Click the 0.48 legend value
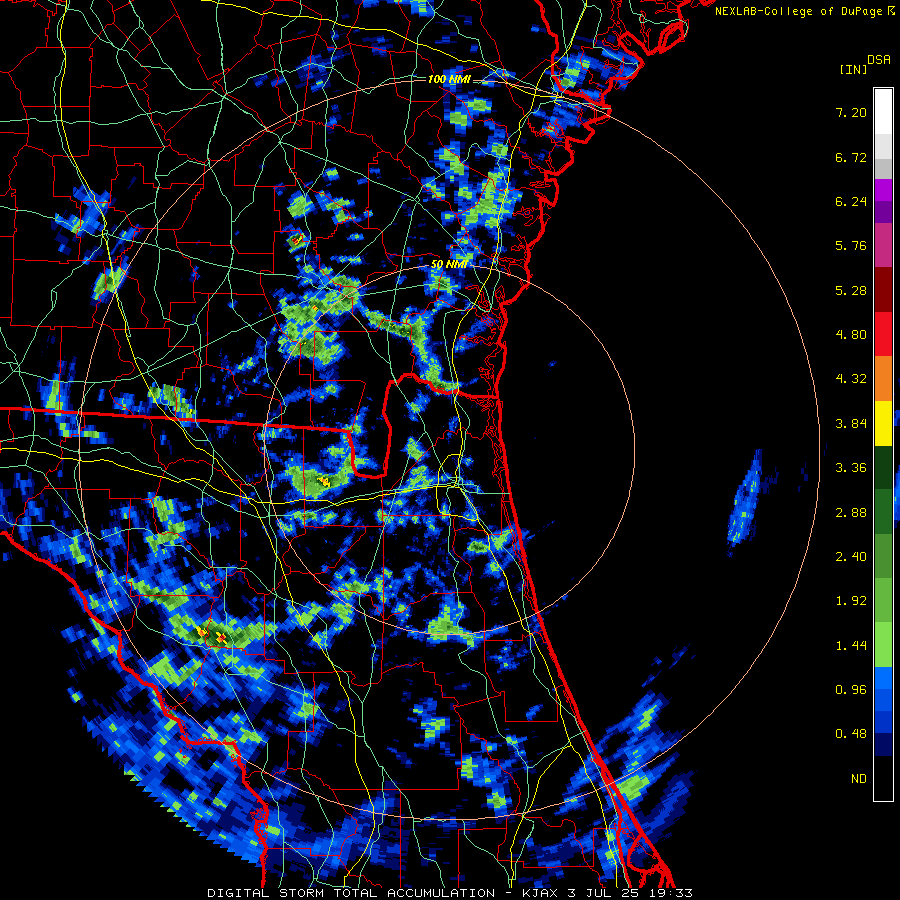The height and width of the screenshot is (900, 900). (x=851, y=734)
